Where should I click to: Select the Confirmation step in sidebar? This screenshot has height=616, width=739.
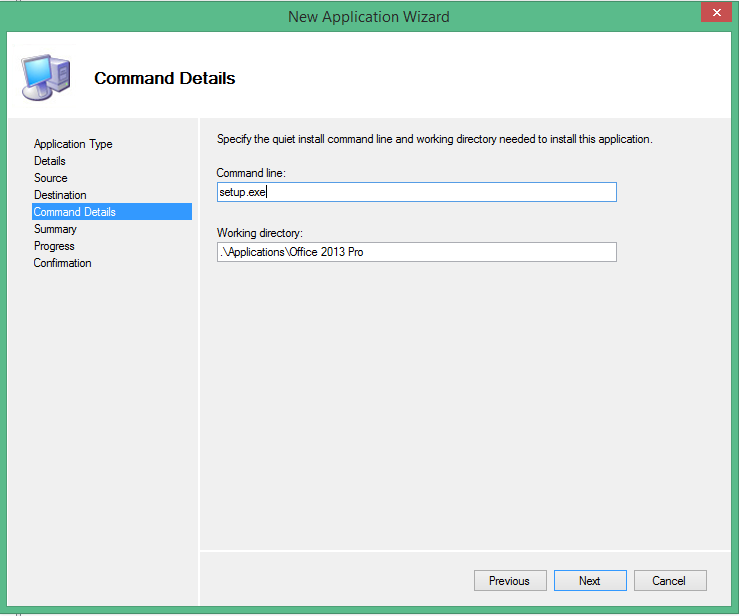point(62,263)
